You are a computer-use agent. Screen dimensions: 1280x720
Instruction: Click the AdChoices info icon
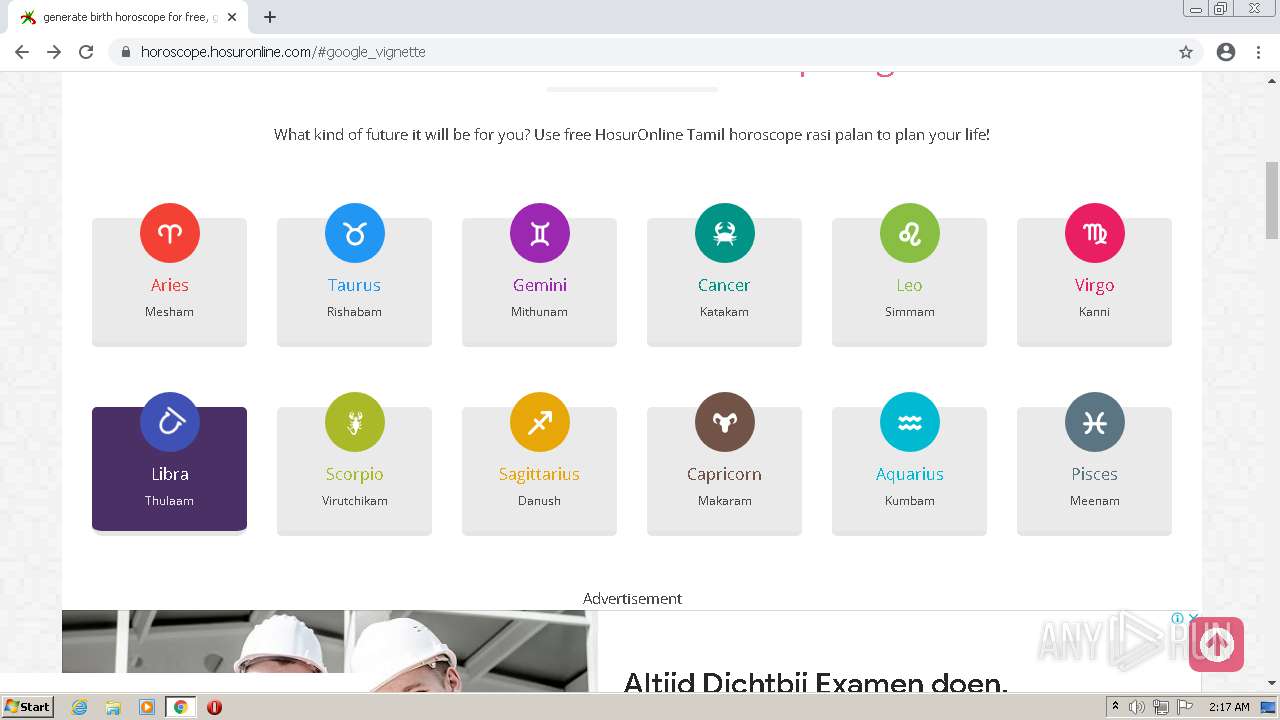tap(1178, 618)
